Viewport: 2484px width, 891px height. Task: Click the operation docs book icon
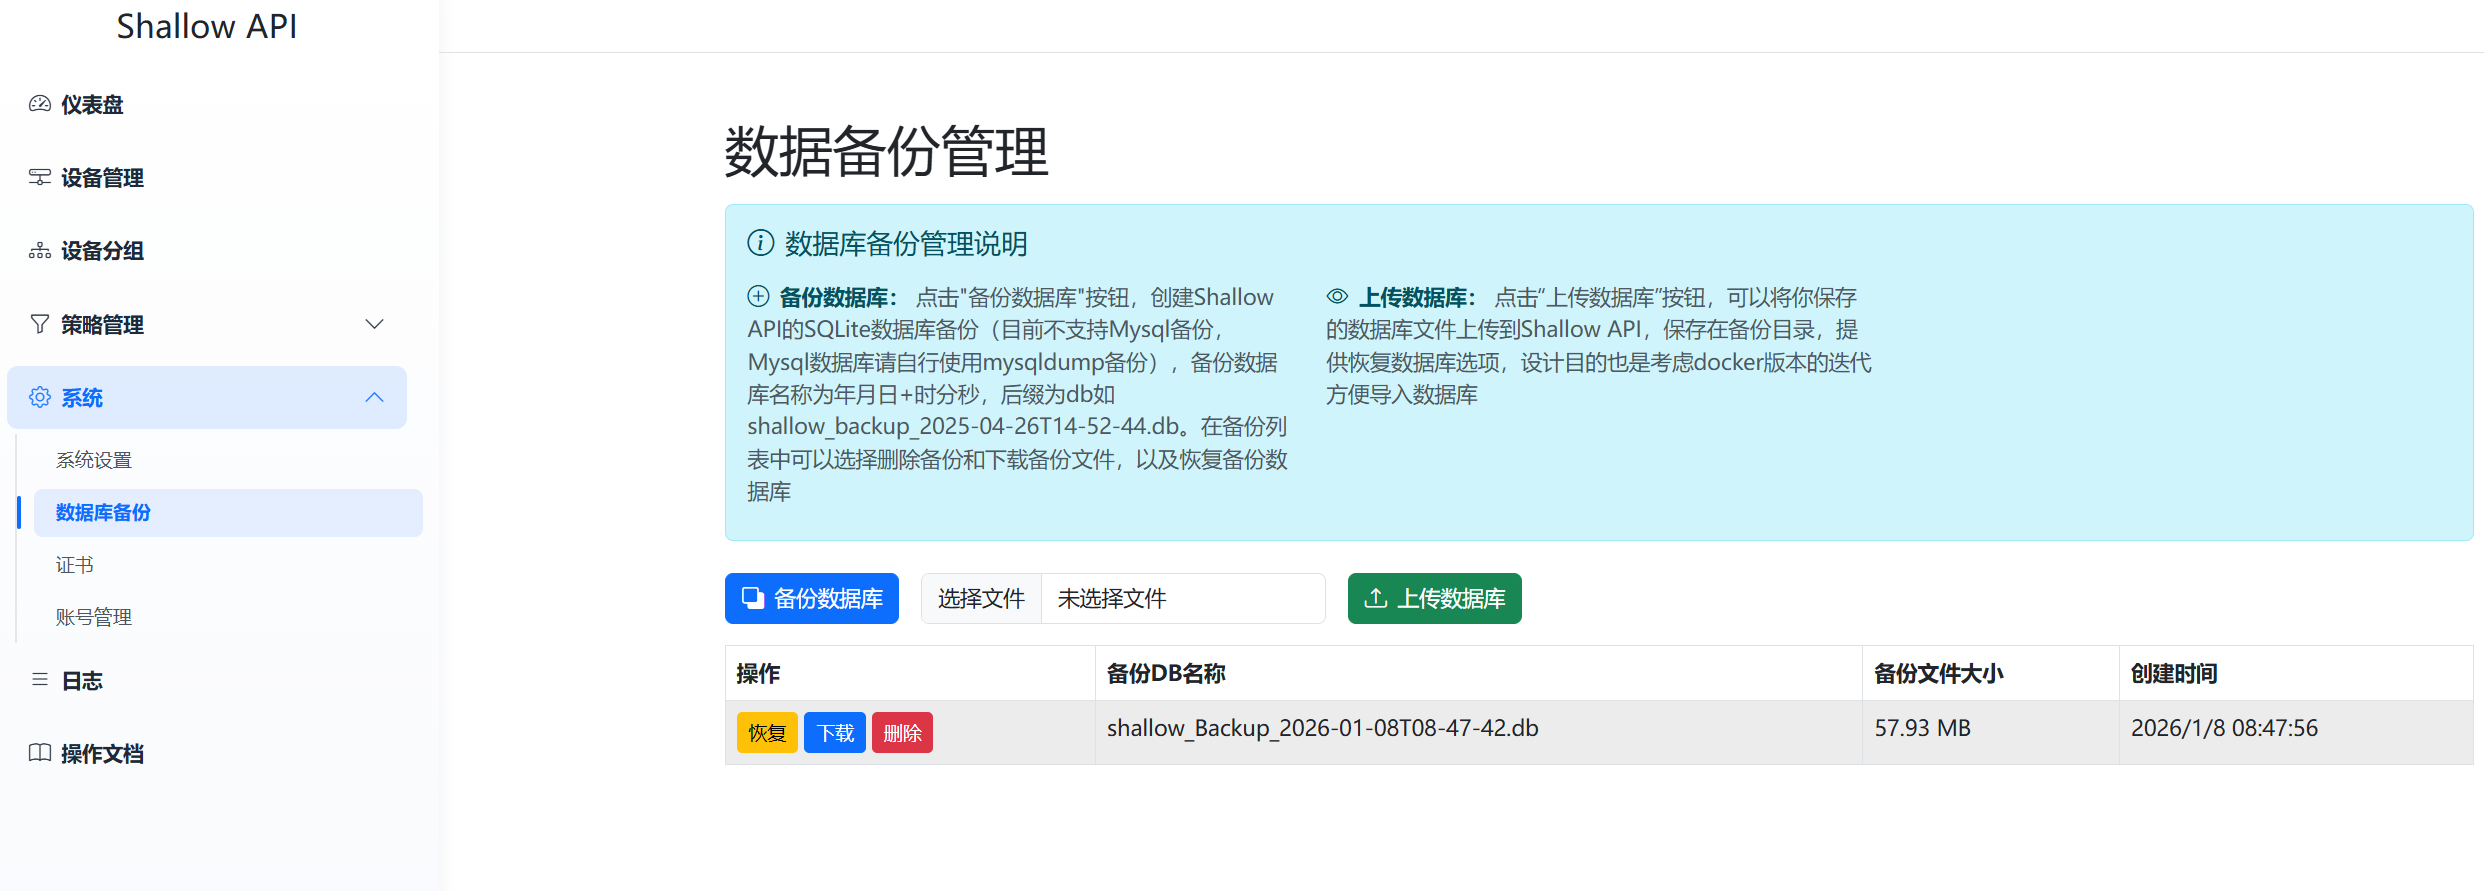coord(40,753)
